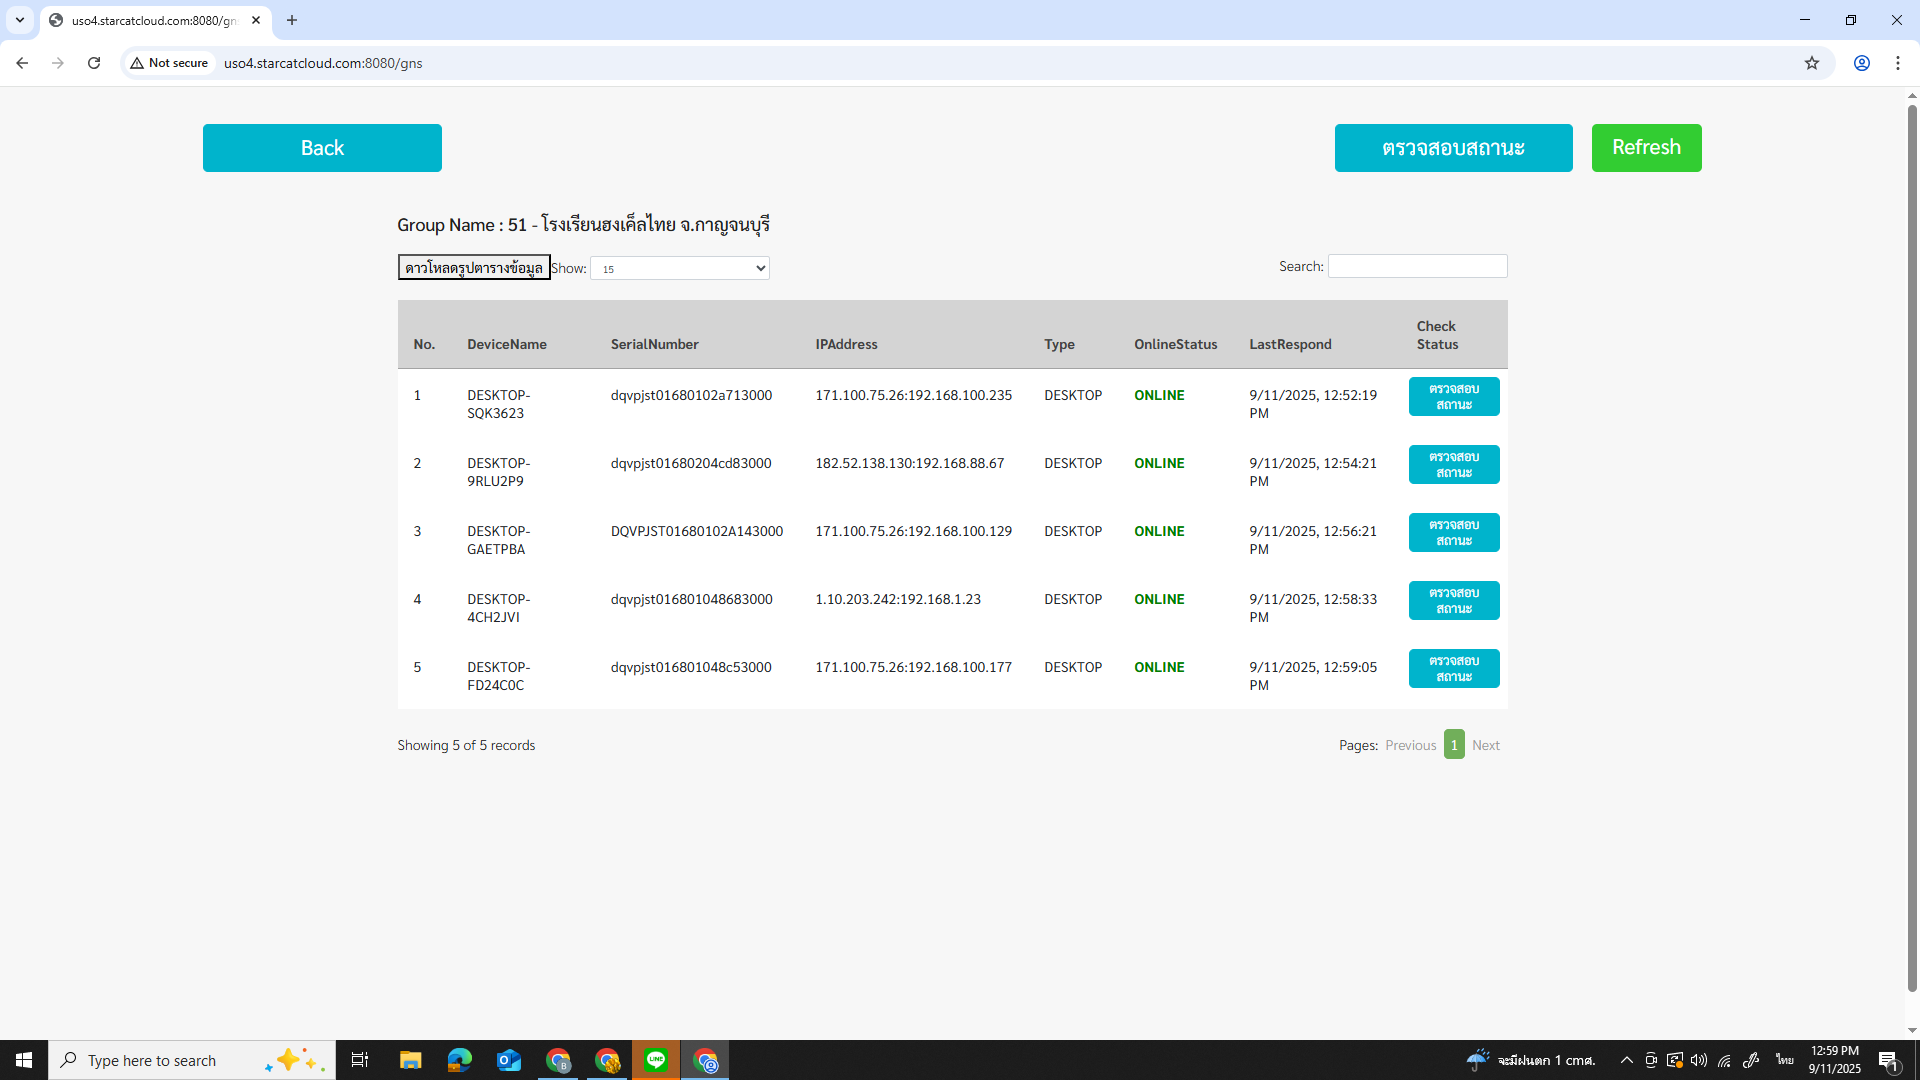Screen dimensions: 1920x1080
Task: Open the Chrome profile icon
Action: pos(1862,63)
